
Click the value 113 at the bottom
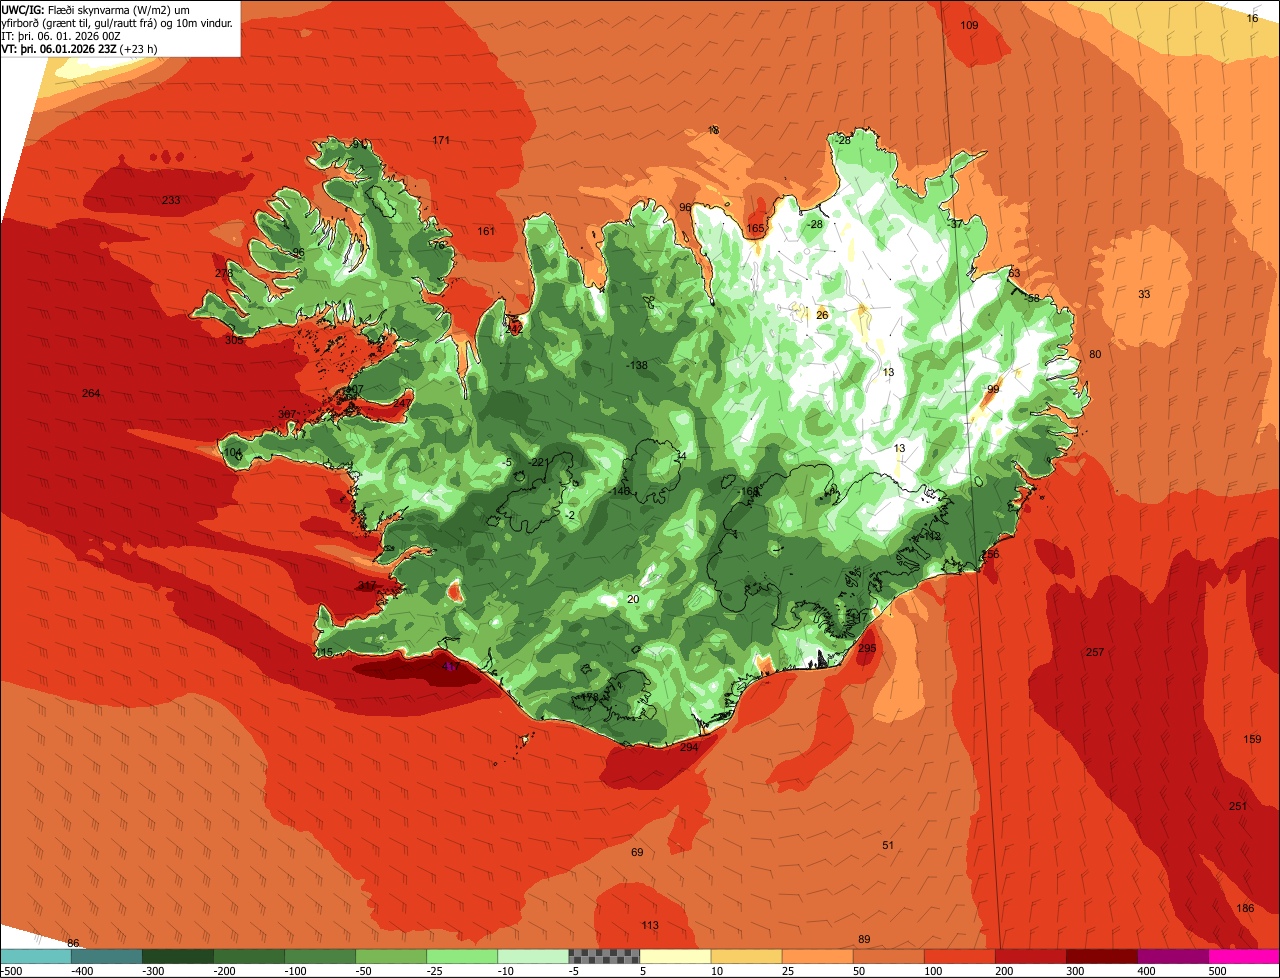click(x=650, y=925)
